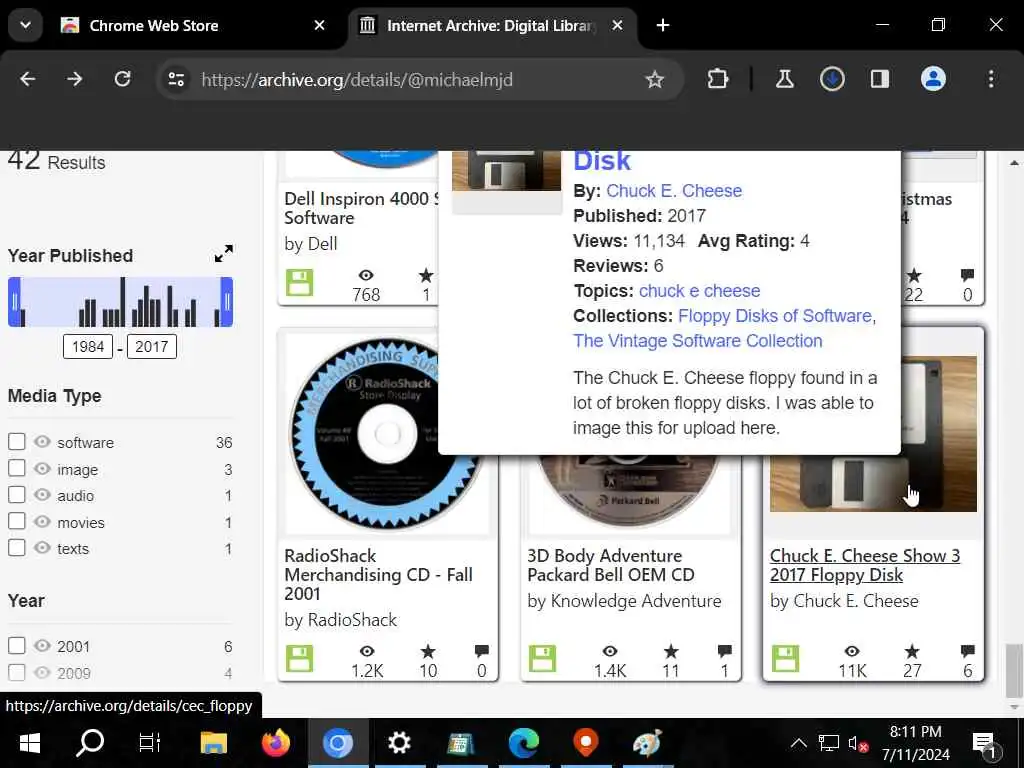Click the page vertical scrollbar thumb
Image resolution: width=1024 pixels, height=768 pixels.
coord(1013,670)
